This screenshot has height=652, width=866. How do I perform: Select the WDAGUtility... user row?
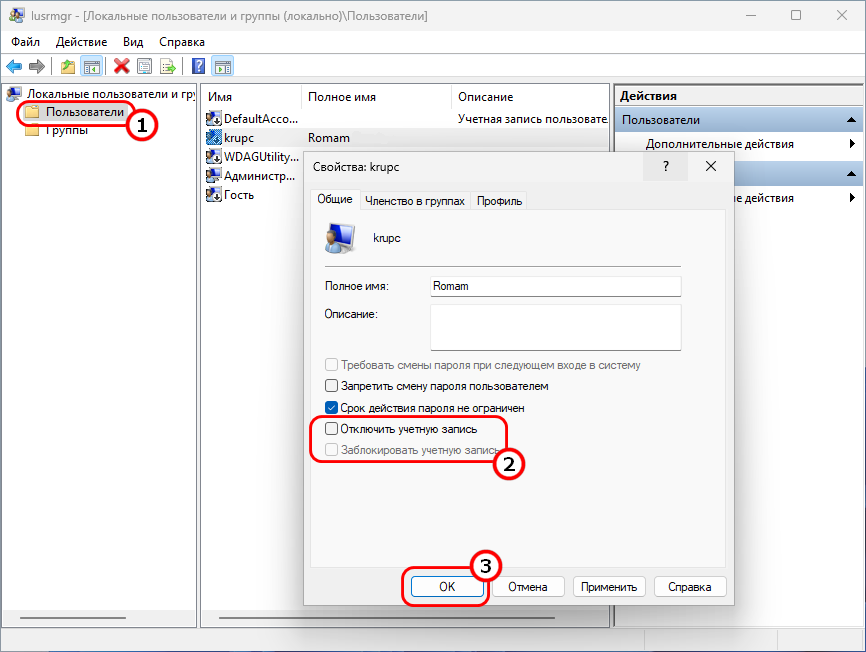261,157
